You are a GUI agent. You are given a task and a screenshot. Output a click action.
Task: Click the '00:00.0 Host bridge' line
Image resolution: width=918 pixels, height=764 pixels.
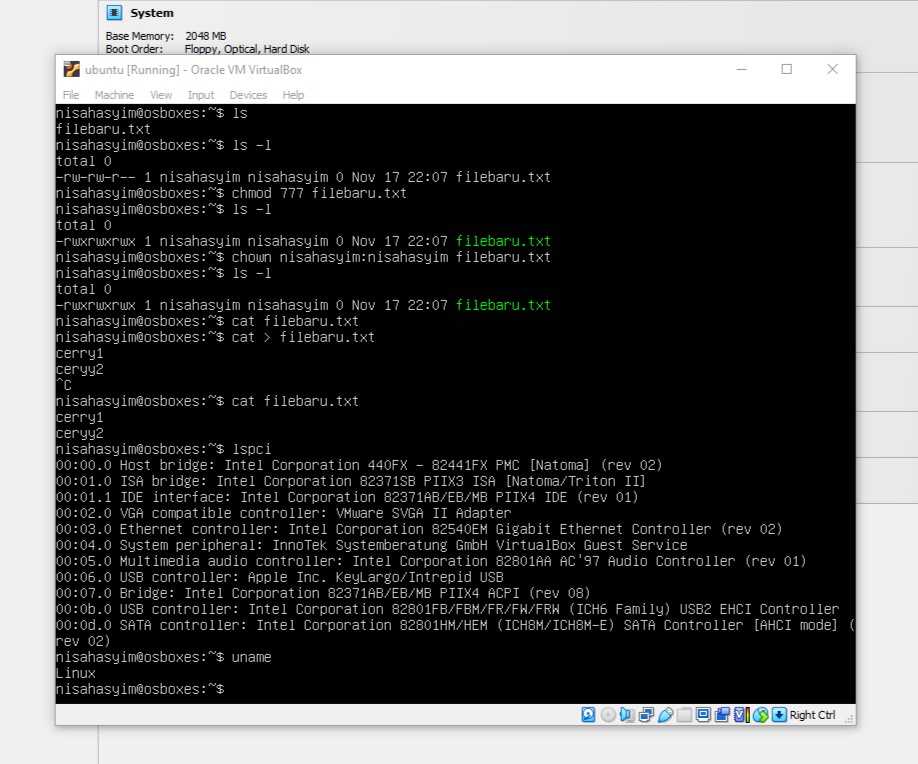(x=359, y=465)
